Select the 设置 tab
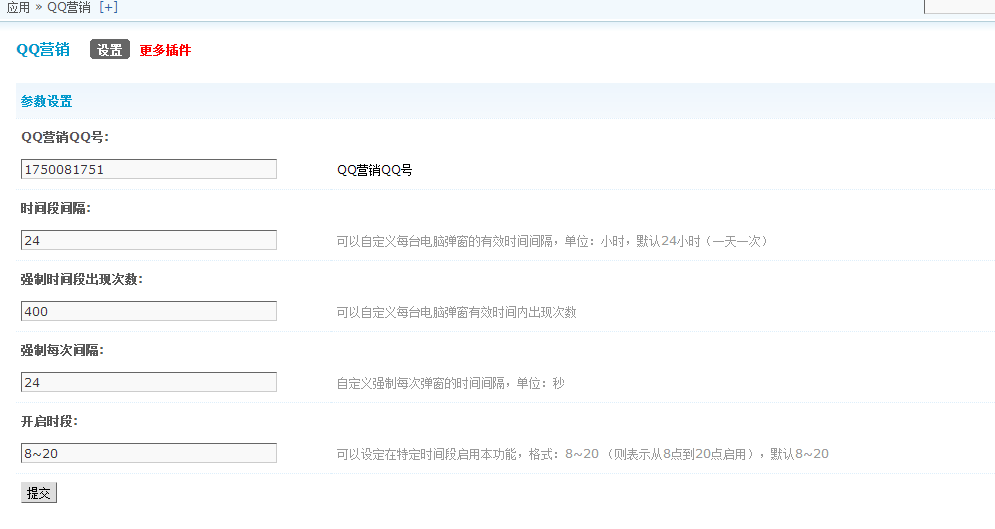 pos(110,49)
